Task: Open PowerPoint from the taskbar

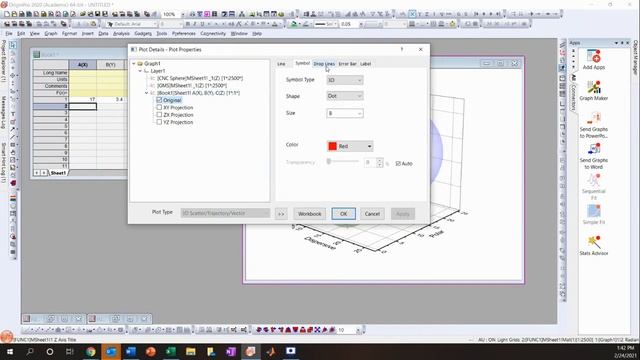Action: click(x=151, y=351)
